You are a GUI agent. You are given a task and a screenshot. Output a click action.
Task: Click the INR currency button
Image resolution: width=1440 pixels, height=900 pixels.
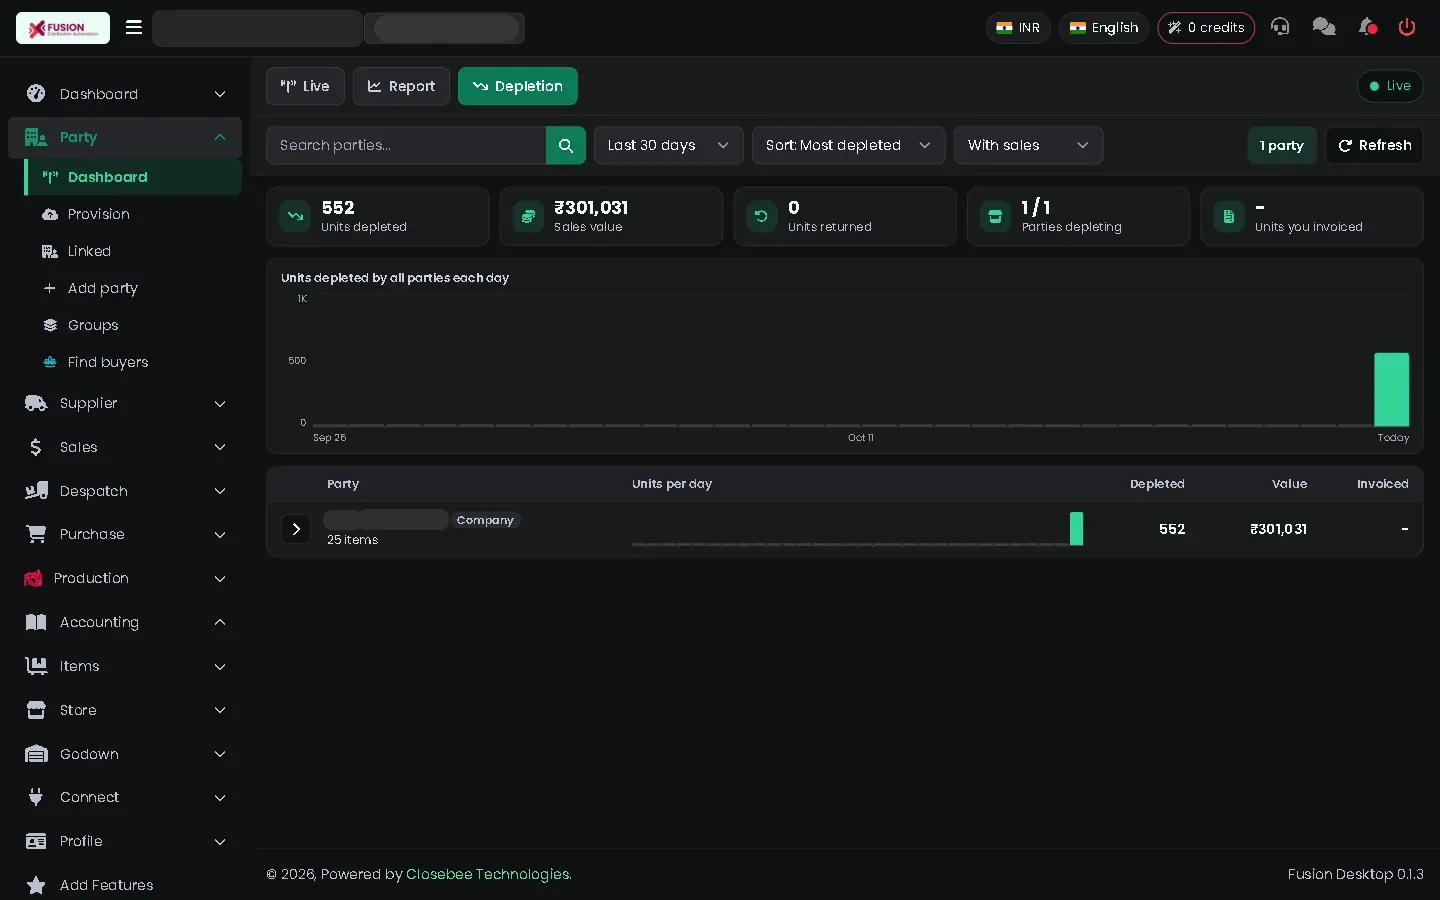(1018, 27)
